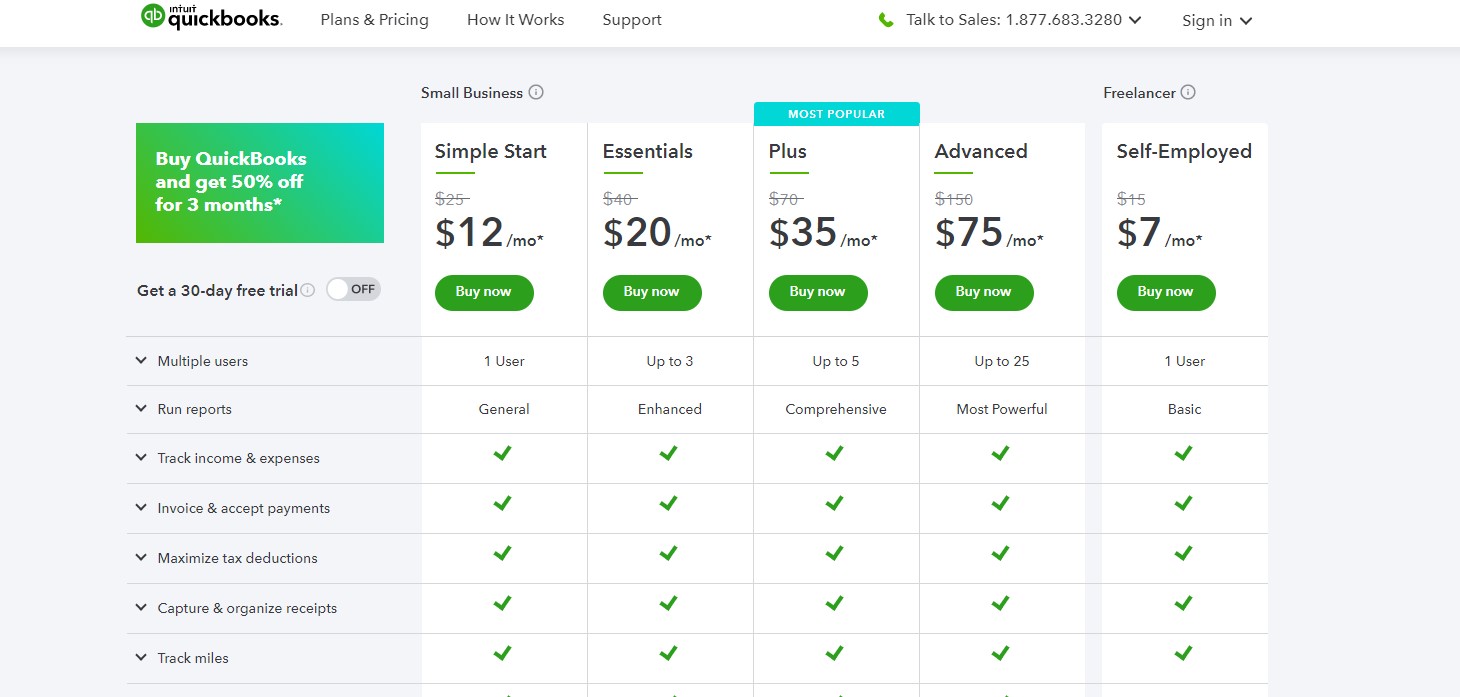Toggle the 30-day free trial switch
This screenshot has height=697, width=1460.
tap(353, 289)
